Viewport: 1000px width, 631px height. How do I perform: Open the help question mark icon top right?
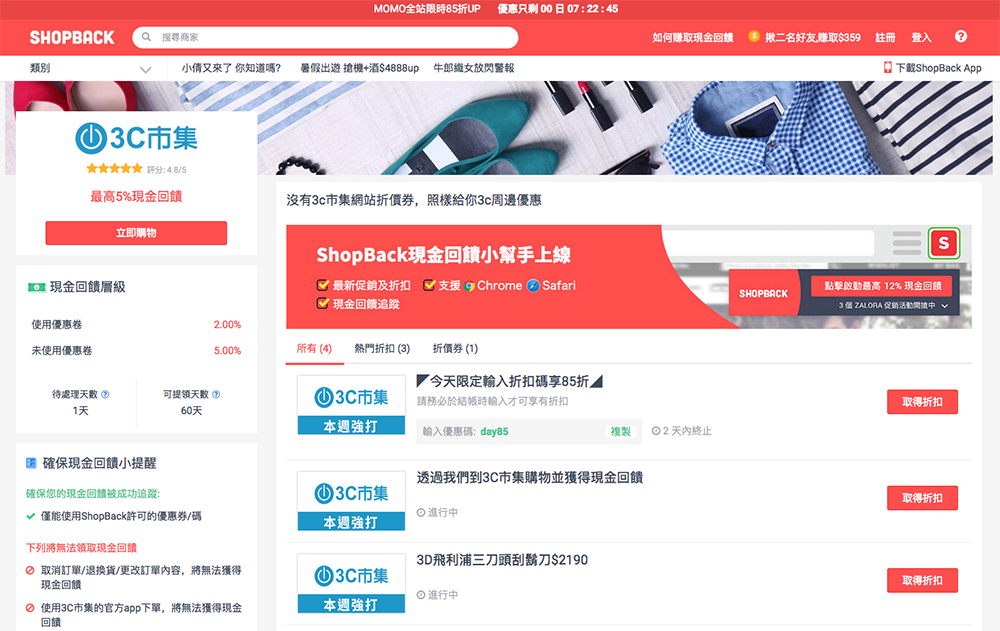tap(961, 36)
